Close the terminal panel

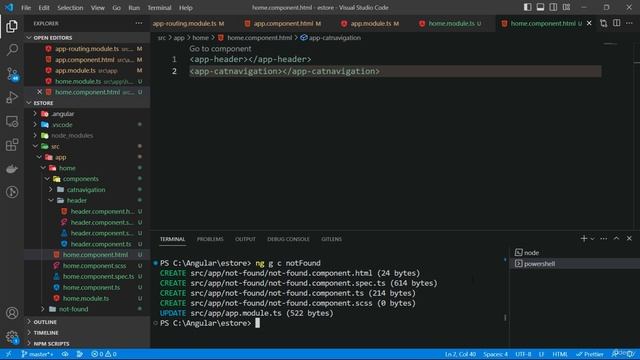tap(629, 238)
